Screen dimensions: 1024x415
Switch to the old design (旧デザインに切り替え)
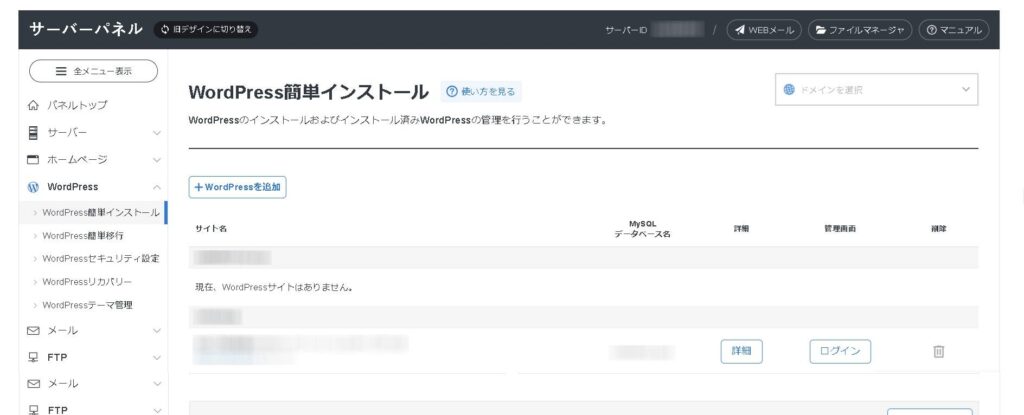click(x=206, y=29)
